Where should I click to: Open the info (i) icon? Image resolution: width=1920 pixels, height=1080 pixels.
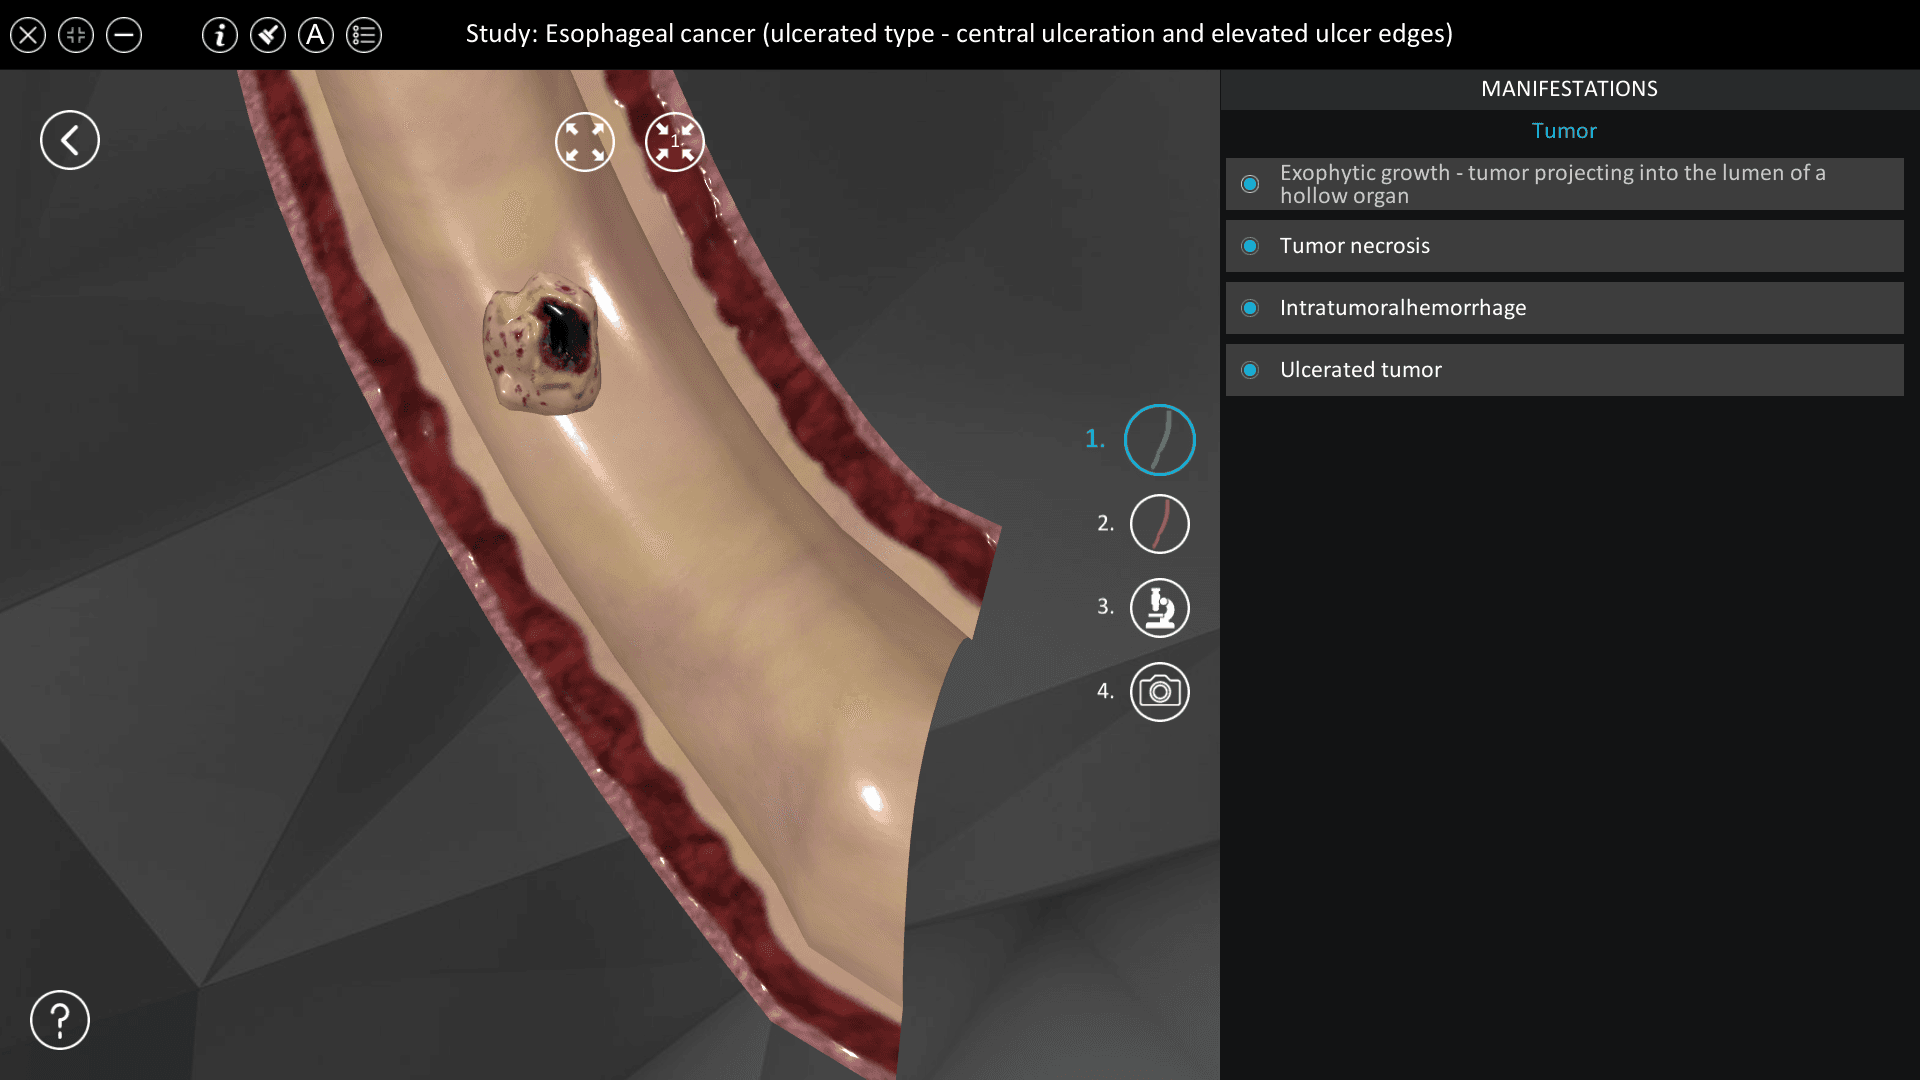[220, 35]
